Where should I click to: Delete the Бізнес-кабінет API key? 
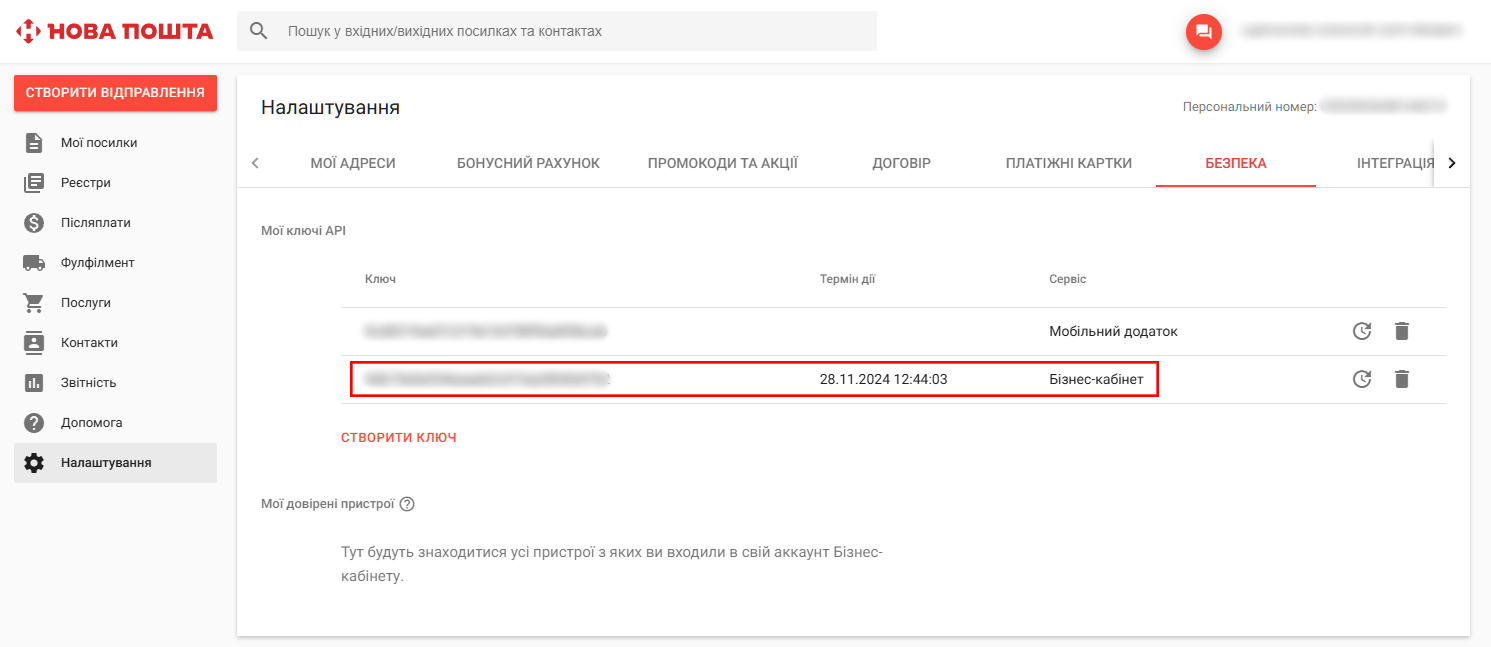pos(1402,379)
